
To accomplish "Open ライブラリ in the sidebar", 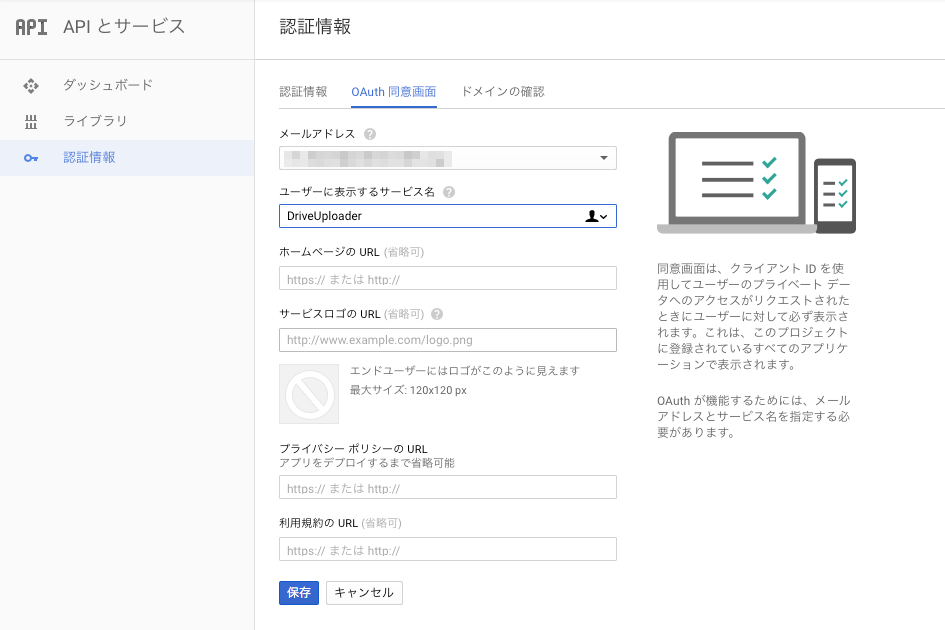I will [127, 122].
